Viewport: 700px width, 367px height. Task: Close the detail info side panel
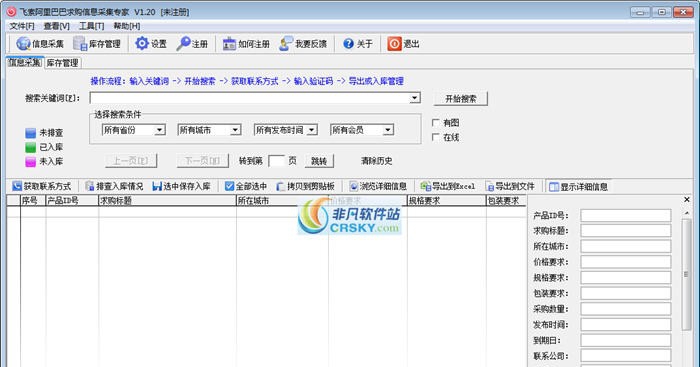(x=687, y=200)
